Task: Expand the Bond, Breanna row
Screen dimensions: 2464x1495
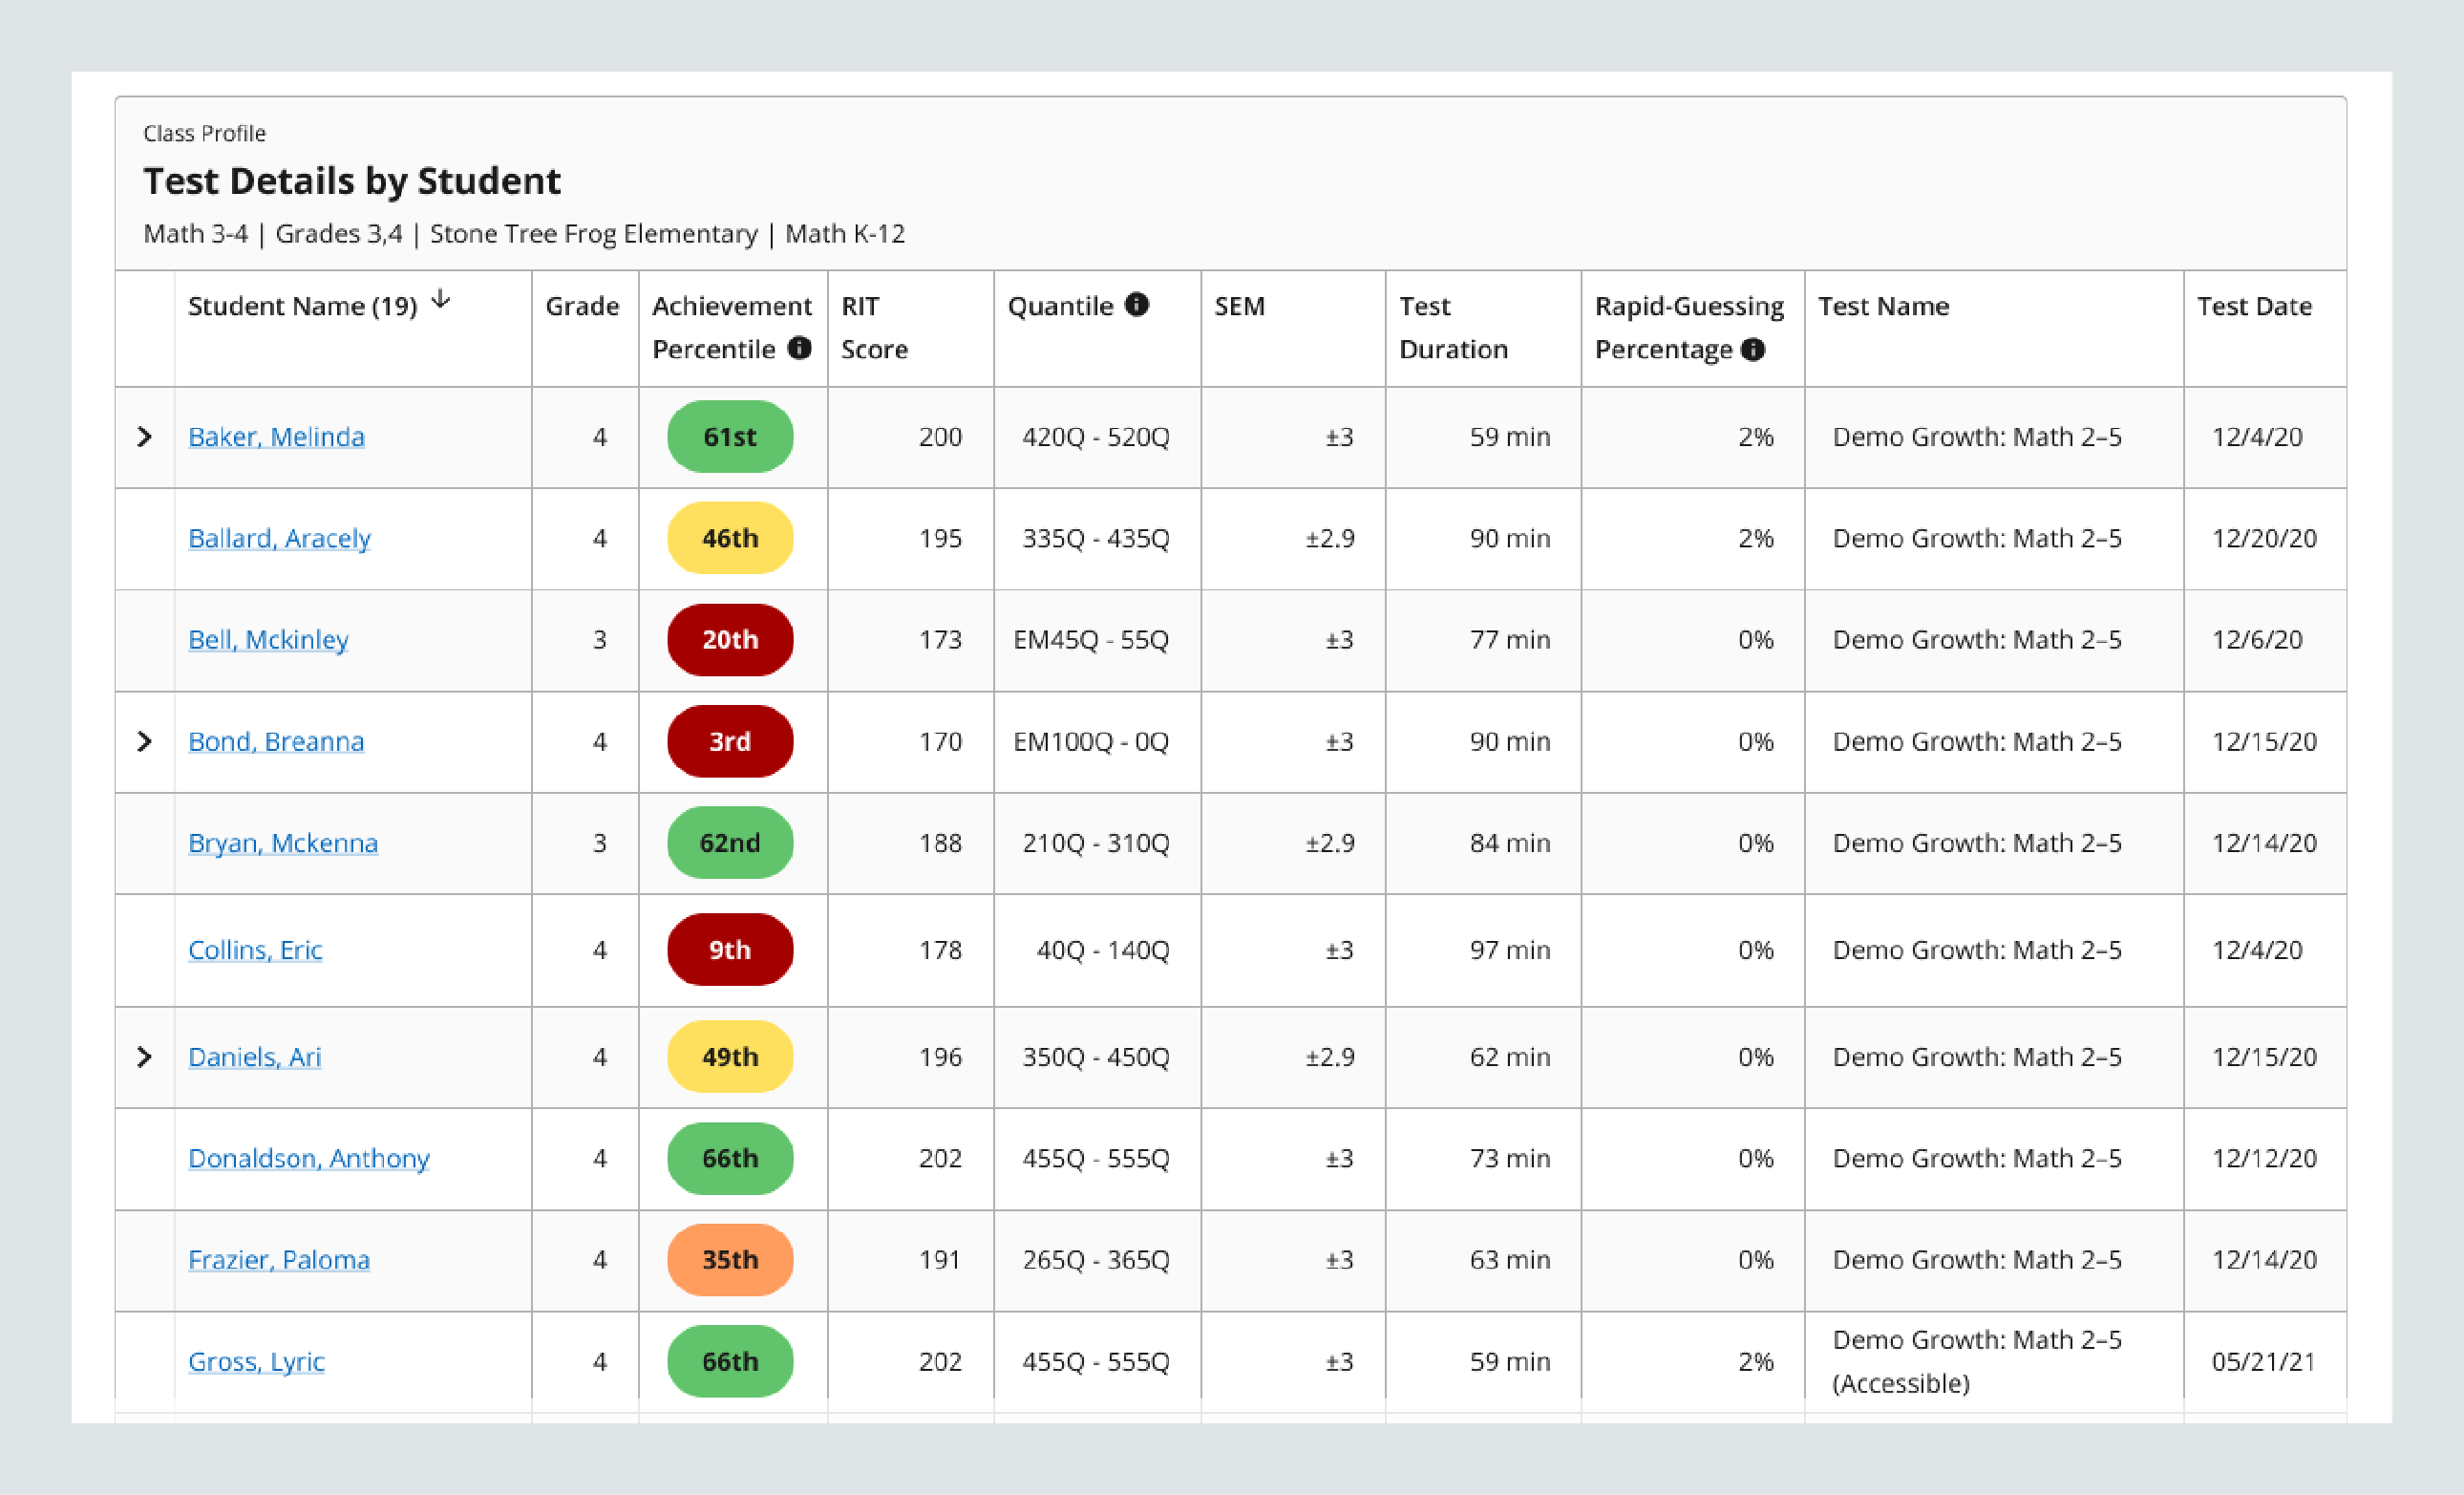Action: pyautogui.click(x=144, y=741)
